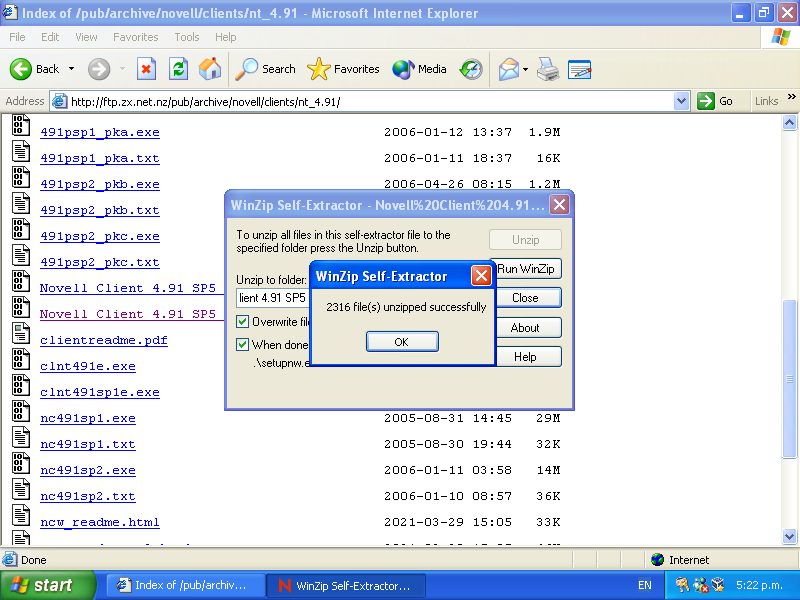Click the 5:22 p.m. taskbar clock
This screenshot has height=600, width=800.
coord(760,585)
